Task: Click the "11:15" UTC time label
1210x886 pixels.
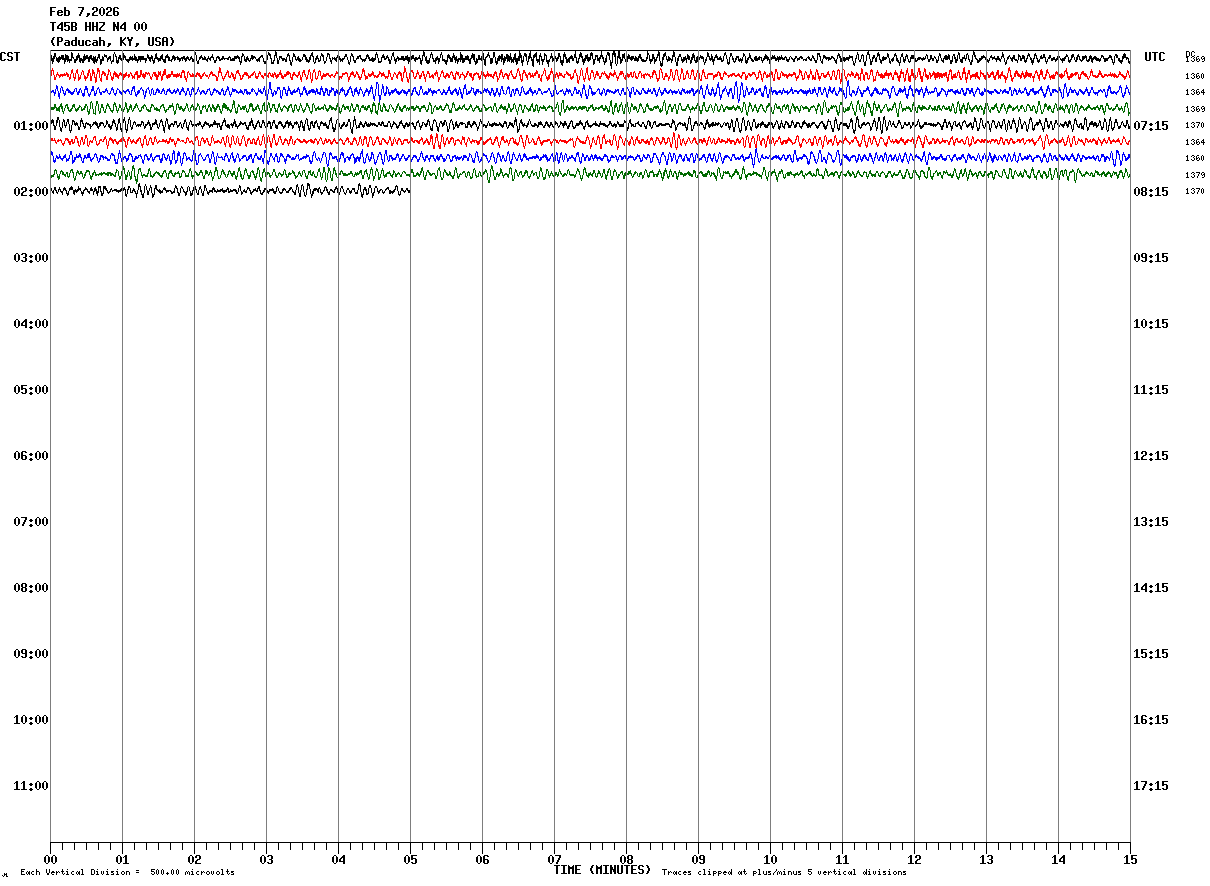Action: pyautogui.click(x=1150, y=390)
